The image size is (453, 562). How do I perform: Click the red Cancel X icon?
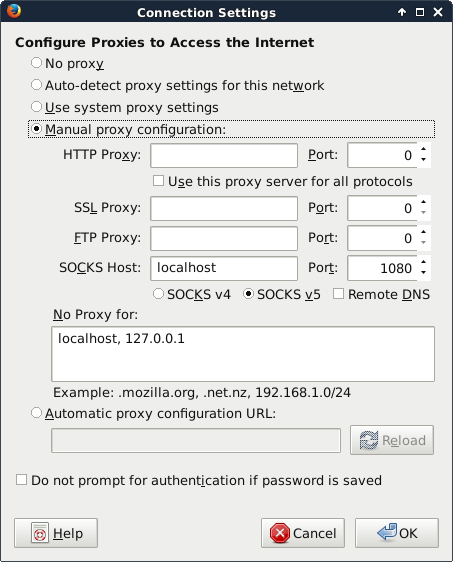[280, 533]
